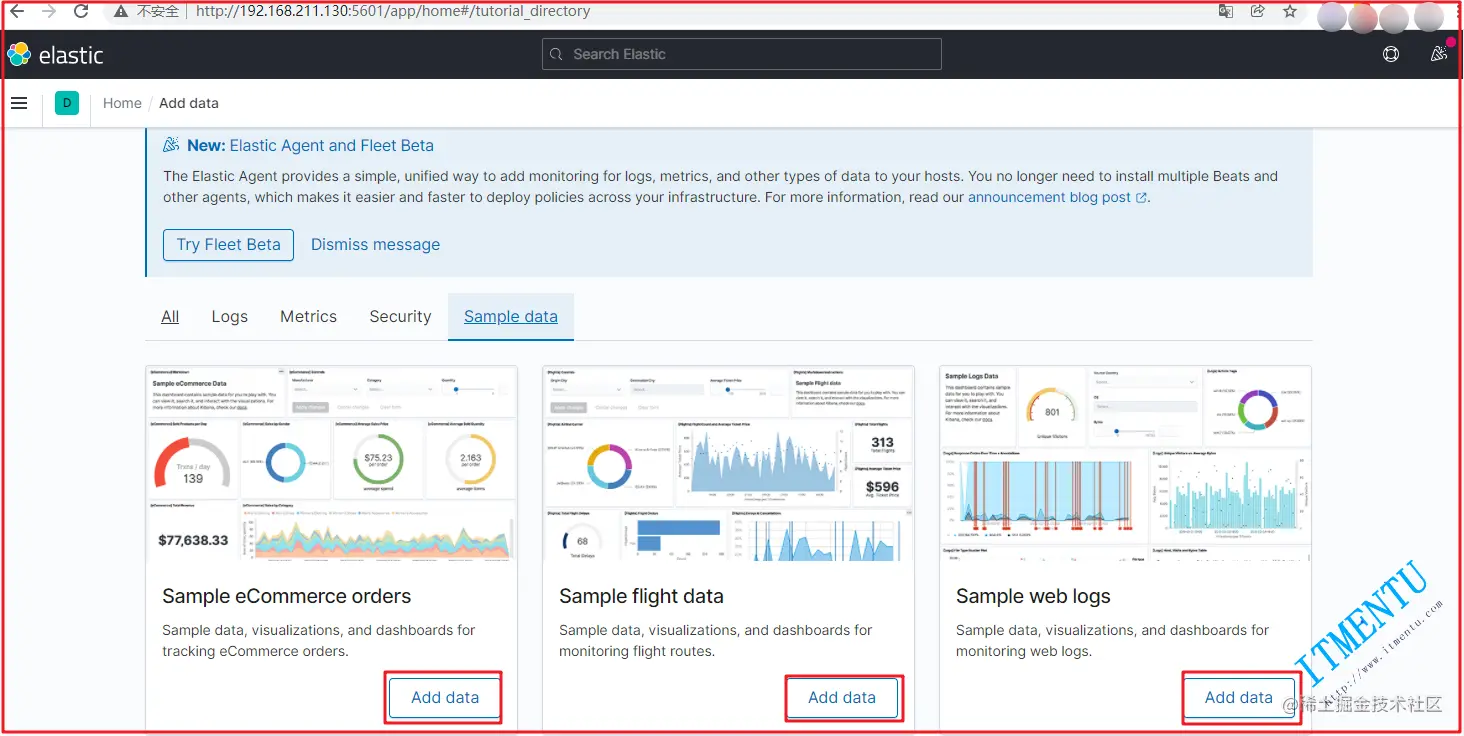The width and height of the screenshot is (1464, 736).
Task: Click the not-secure warning icon in address bar
Action: click(121, 12)
